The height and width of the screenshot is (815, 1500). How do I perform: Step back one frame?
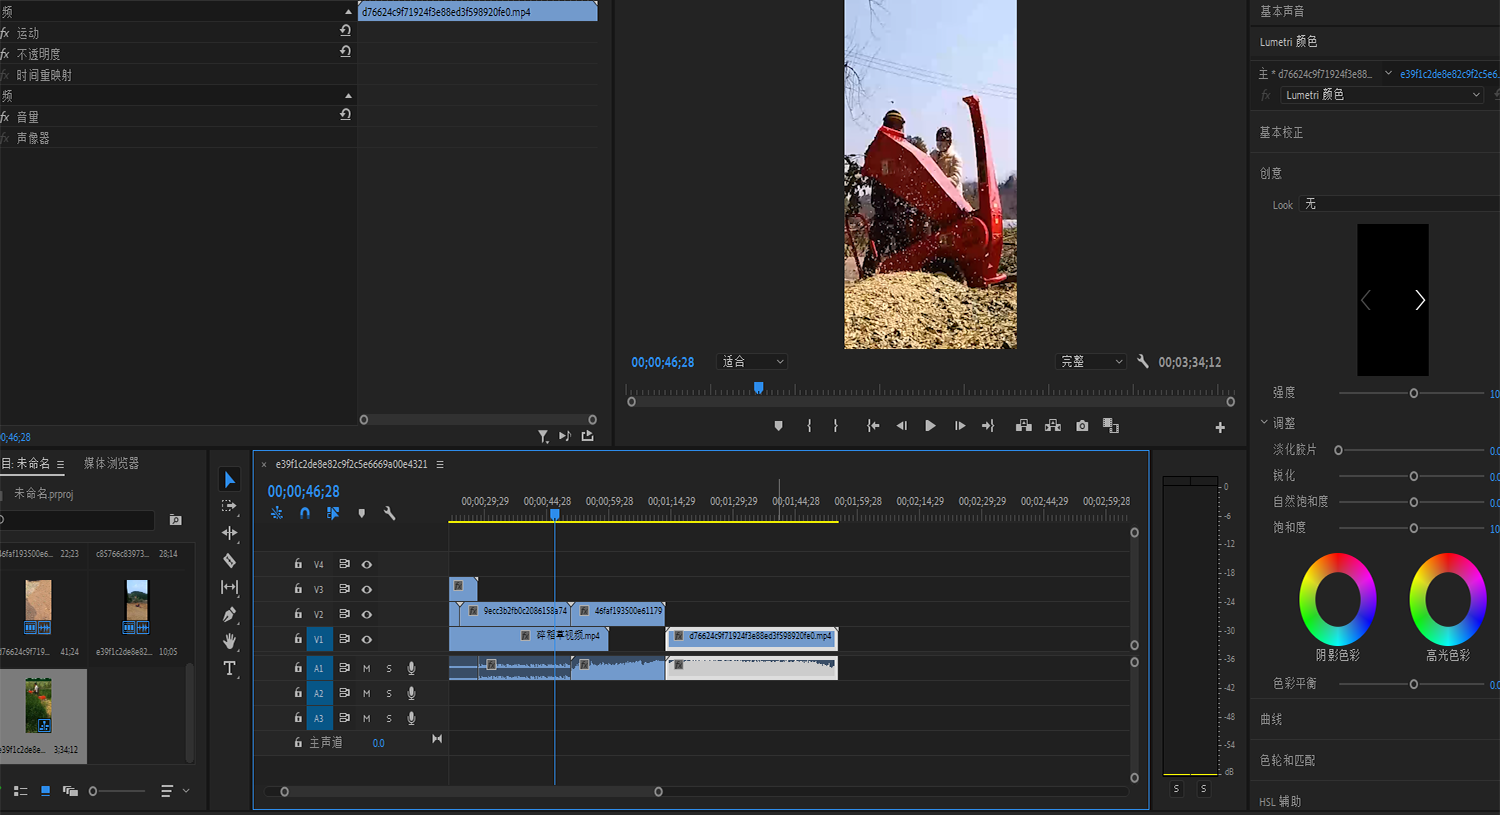click(901, 426)
